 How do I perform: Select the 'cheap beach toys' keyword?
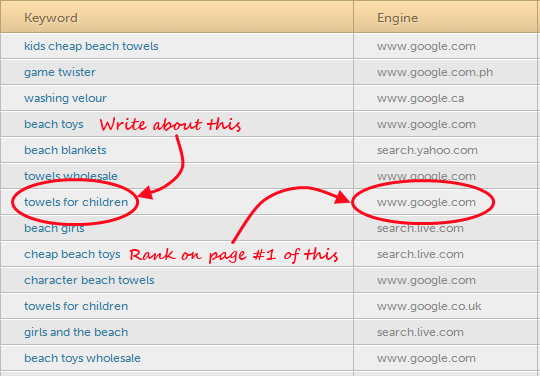pos(72,254)
